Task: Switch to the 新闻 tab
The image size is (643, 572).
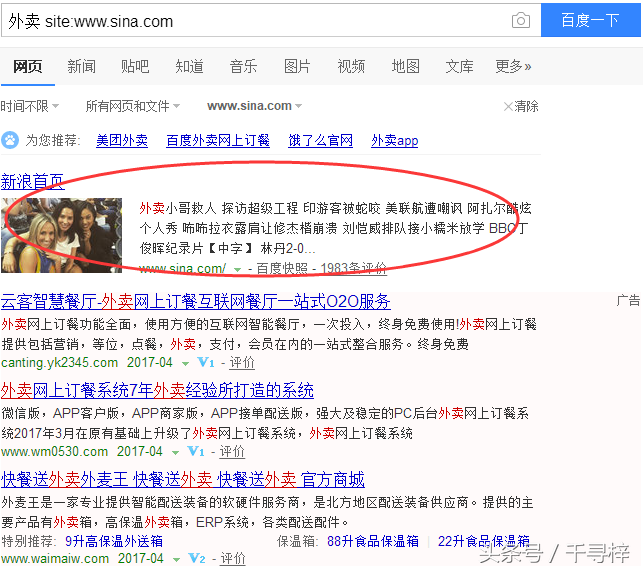Action: point(82,66)
